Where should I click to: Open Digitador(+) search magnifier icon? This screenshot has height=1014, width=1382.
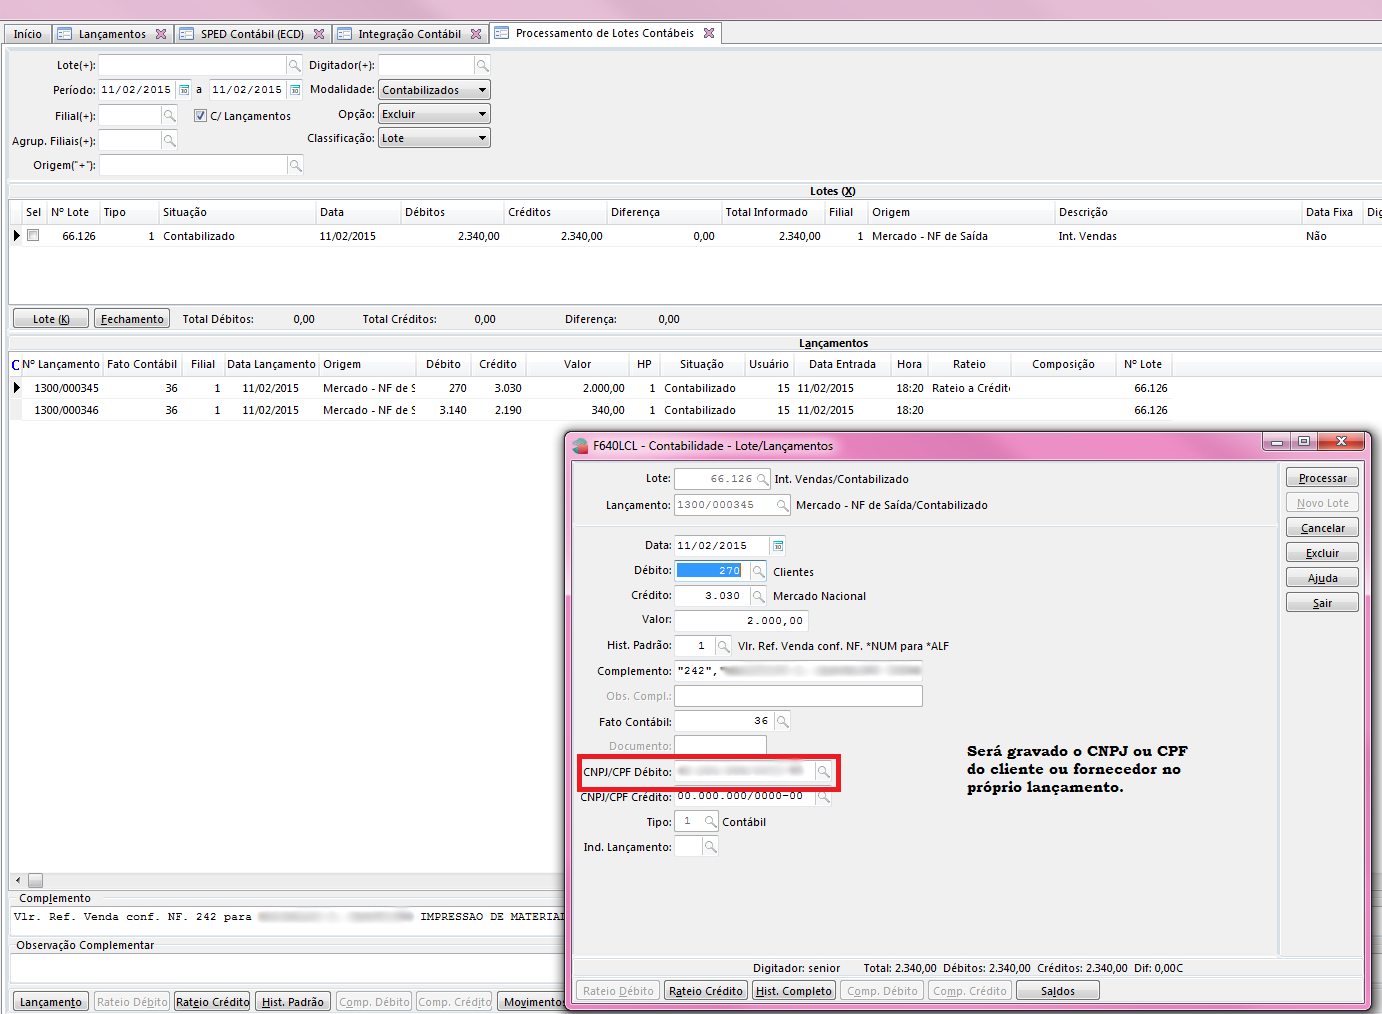483,66
